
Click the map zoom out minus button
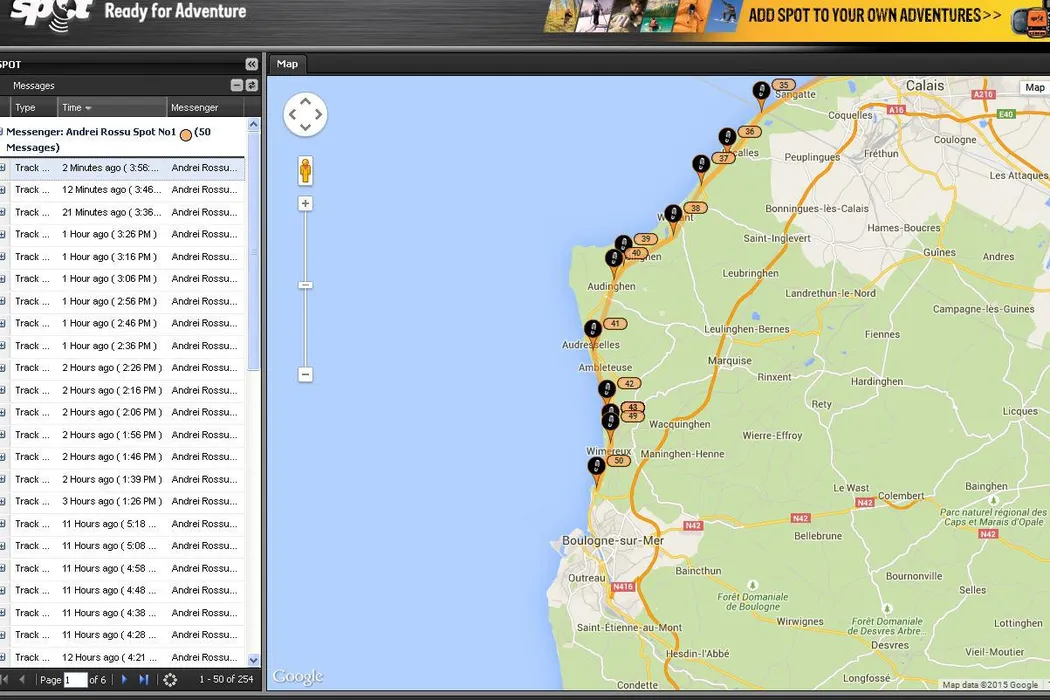(x=306, y=375)
